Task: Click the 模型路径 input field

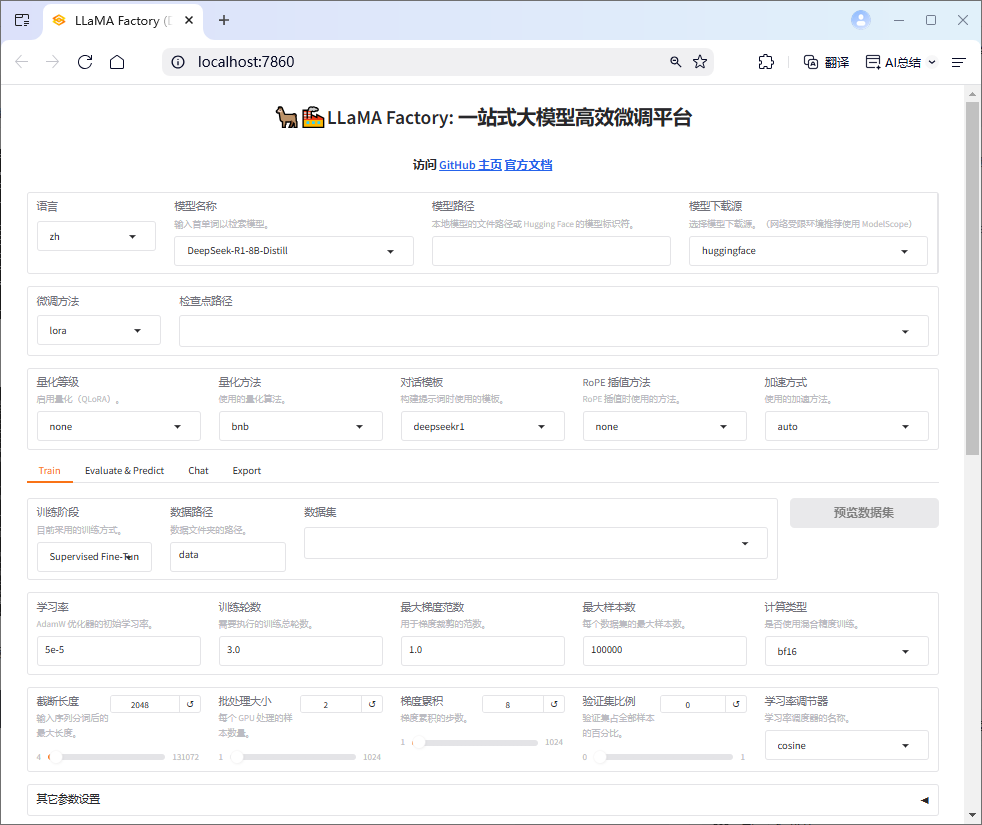Action: click(551, 251)
